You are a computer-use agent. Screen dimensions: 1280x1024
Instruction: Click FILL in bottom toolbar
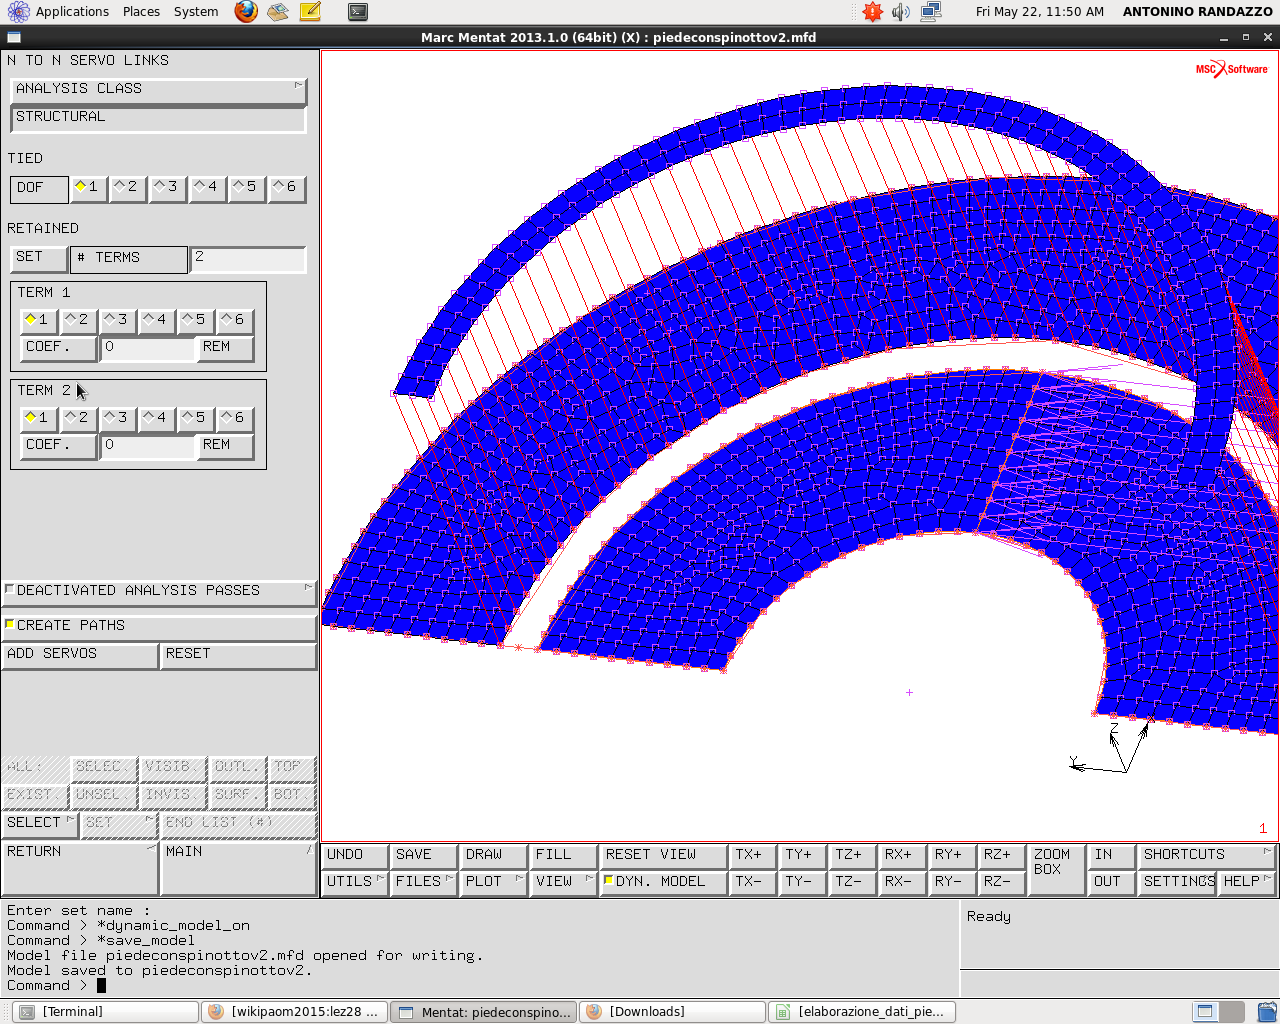563,855
